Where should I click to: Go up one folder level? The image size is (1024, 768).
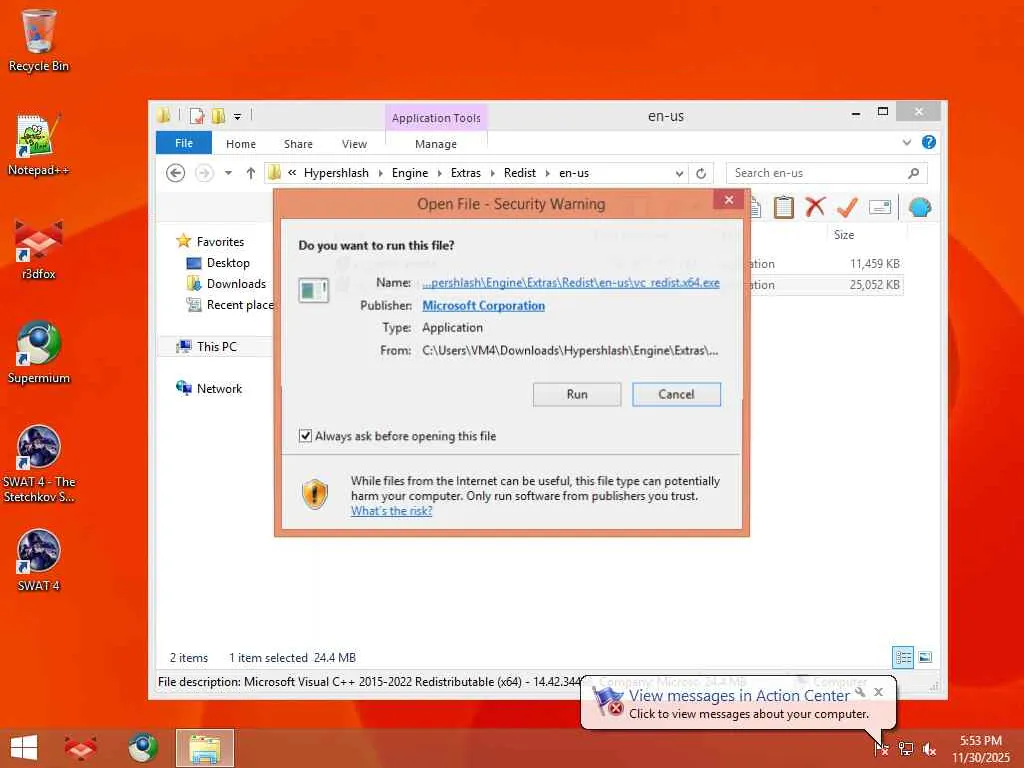click(x=251, y=173)
